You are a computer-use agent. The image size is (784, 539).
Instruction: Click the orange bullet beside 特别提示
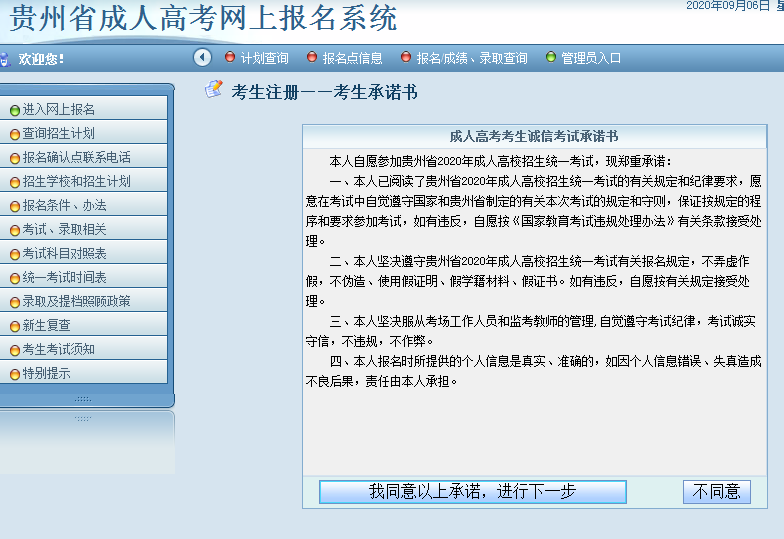(14, 374)
